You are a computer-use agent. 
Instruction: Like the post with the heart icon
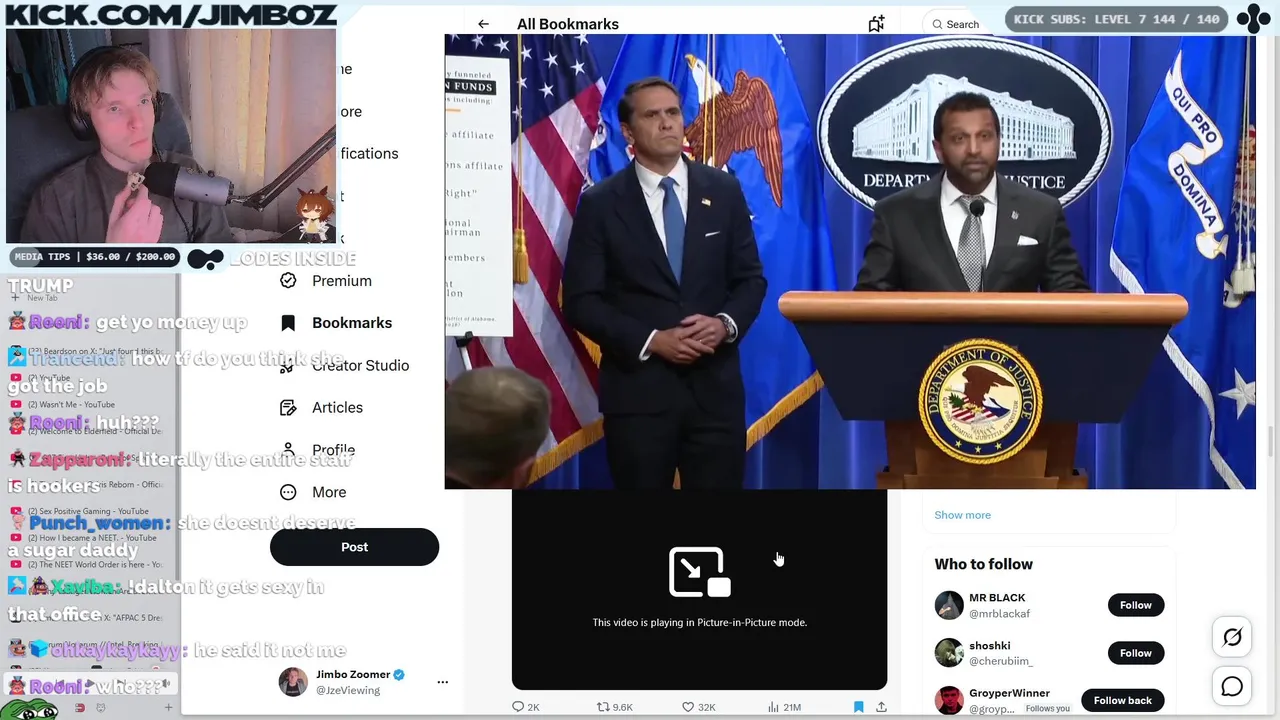[688, 707]
